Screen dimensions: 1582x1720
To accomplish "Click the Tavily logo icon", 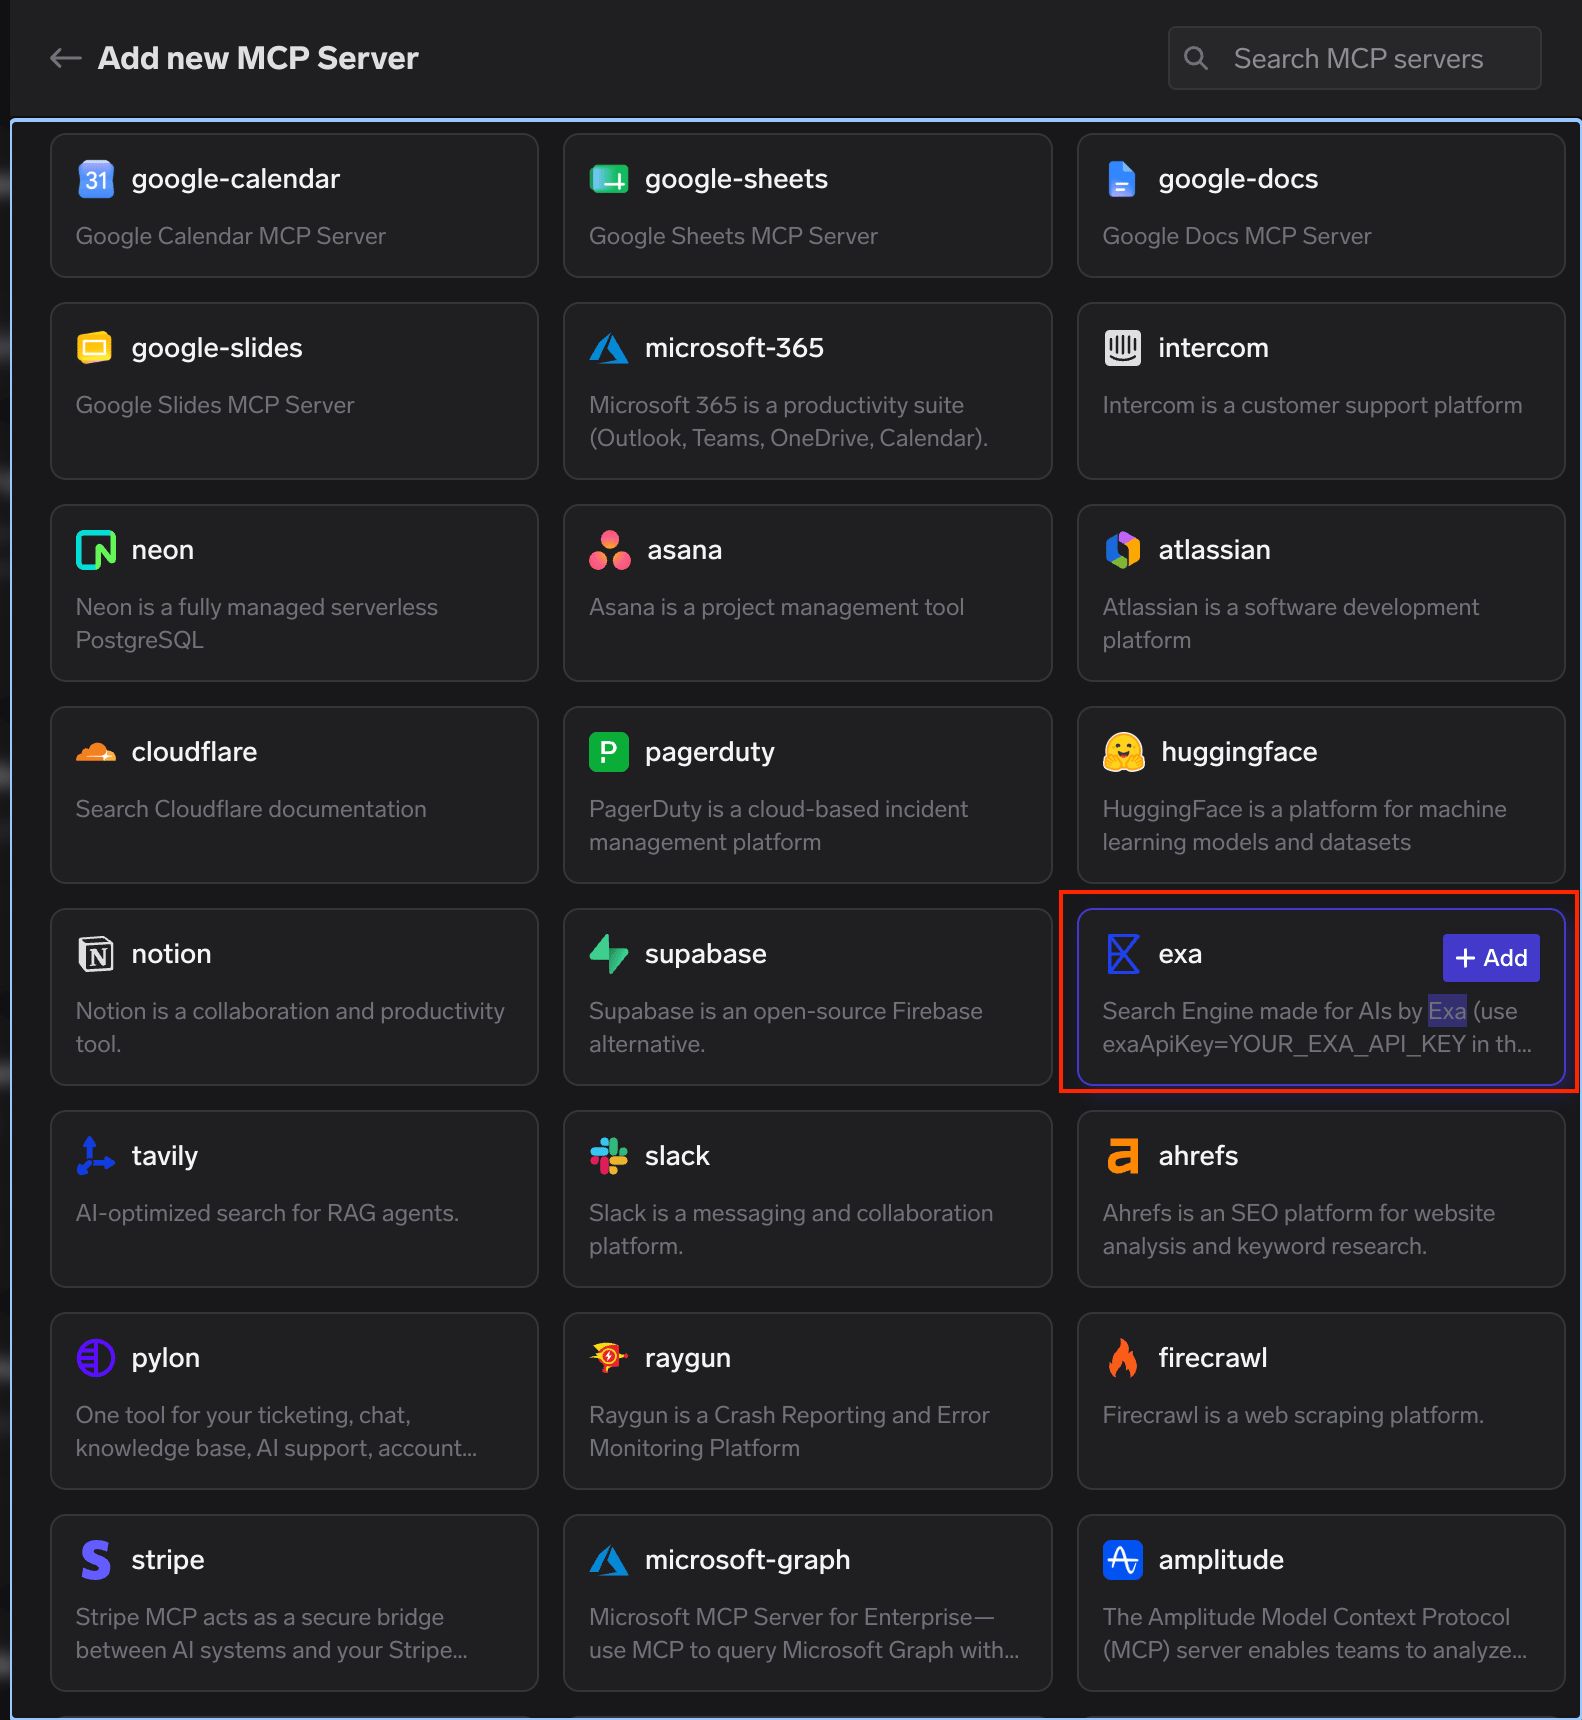I will point(96,1156).
